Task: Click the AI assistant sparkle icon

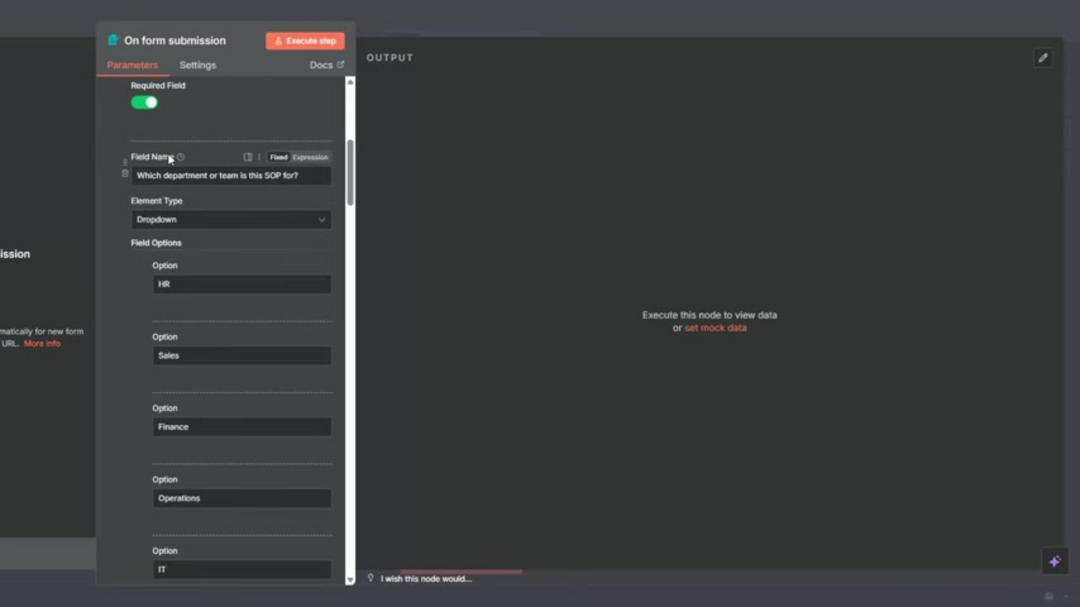Action: coord(1055,561)
